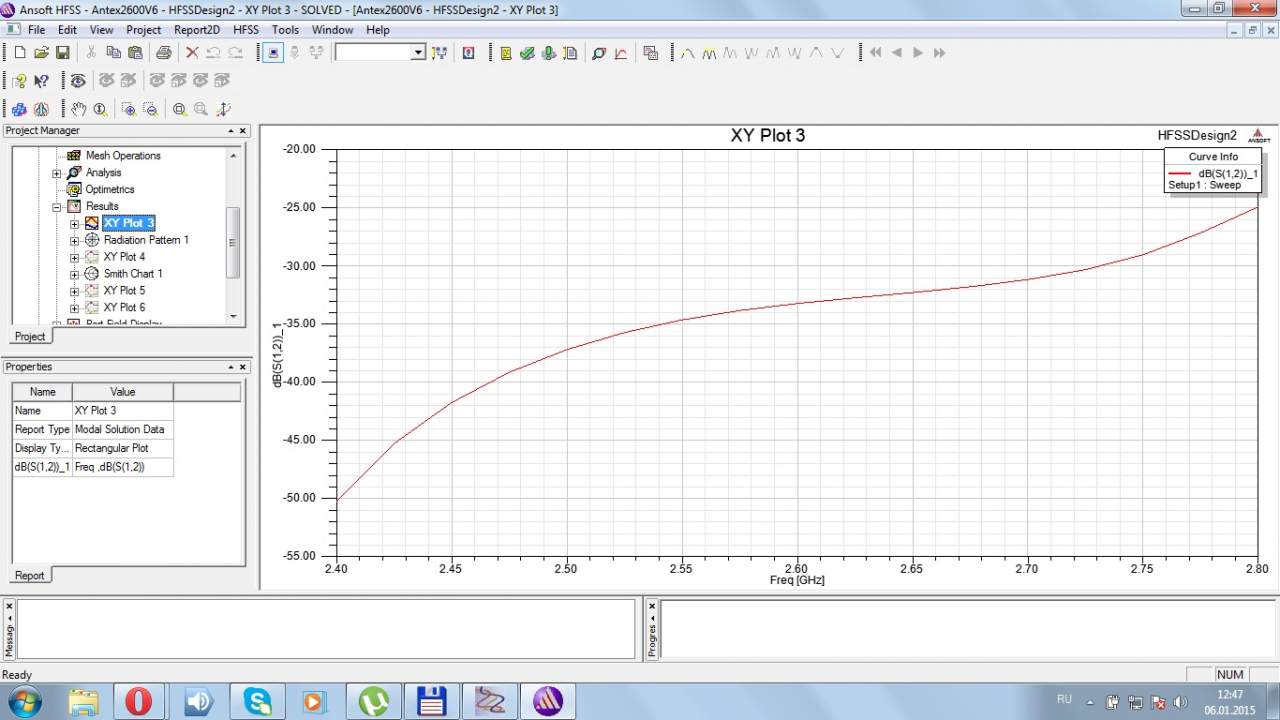Click the Project Manager scrollbar down arrow
The width and height of the screenshot is (1280, 720).
coord(234,316)
